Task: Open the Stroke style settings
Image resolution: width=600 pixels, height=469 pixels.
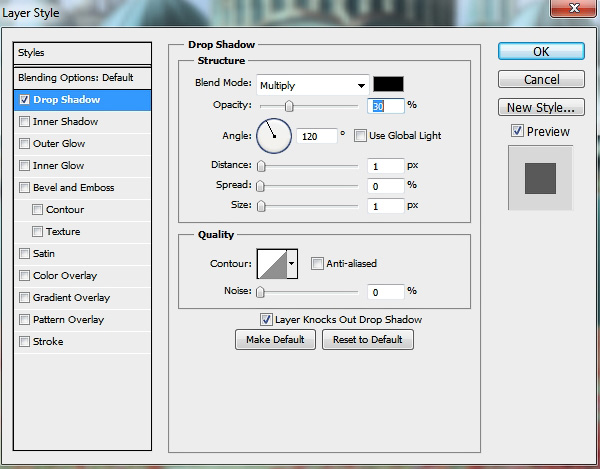Action: point(48,342)
